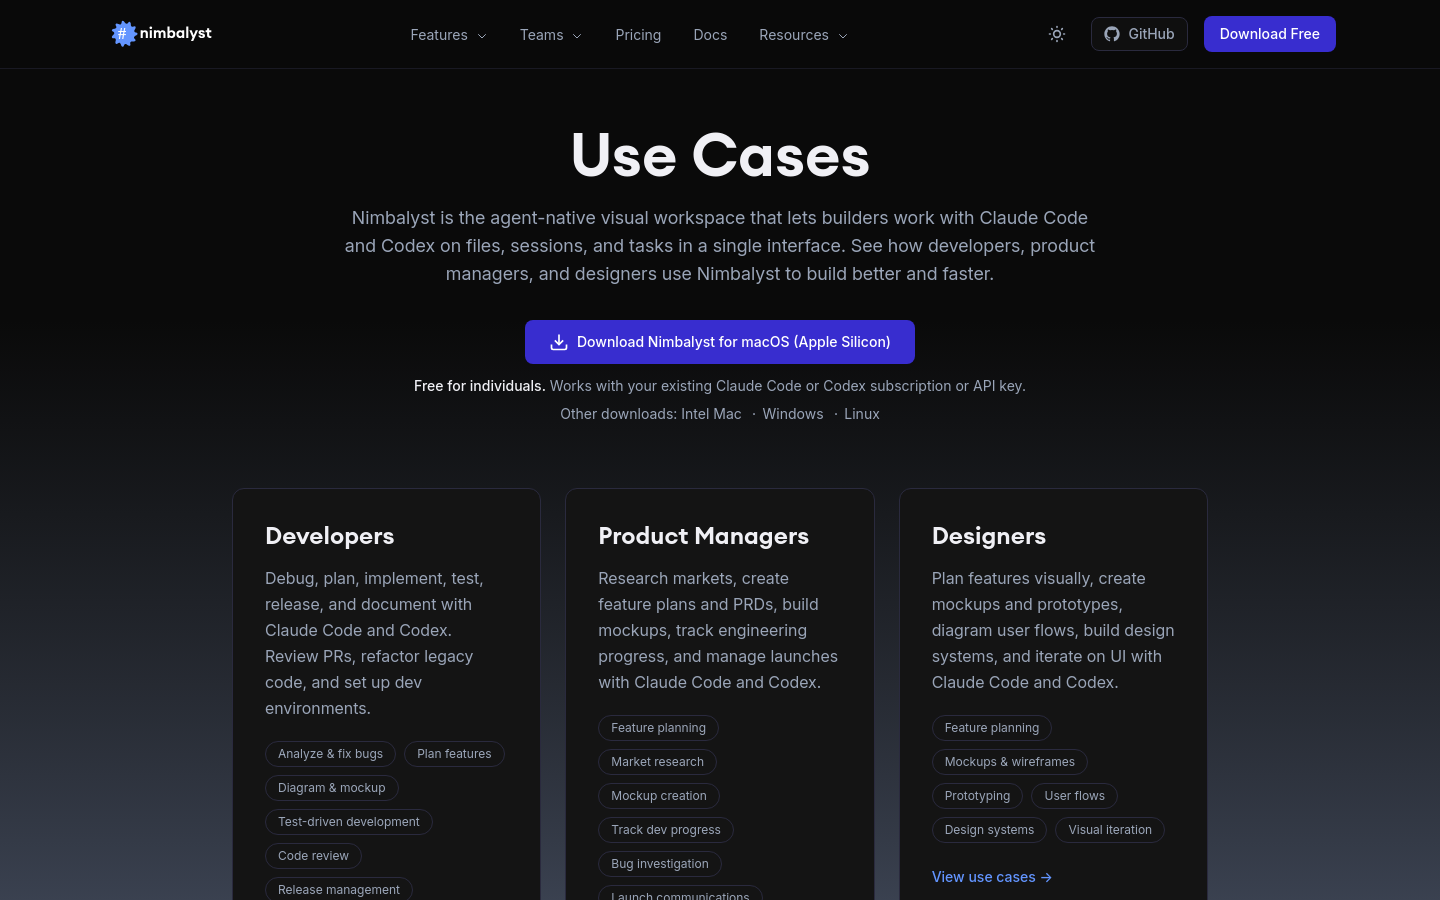Screen dimensions: 1440x900
Task: Select the Design systems tag
Action: pos(989,830)
